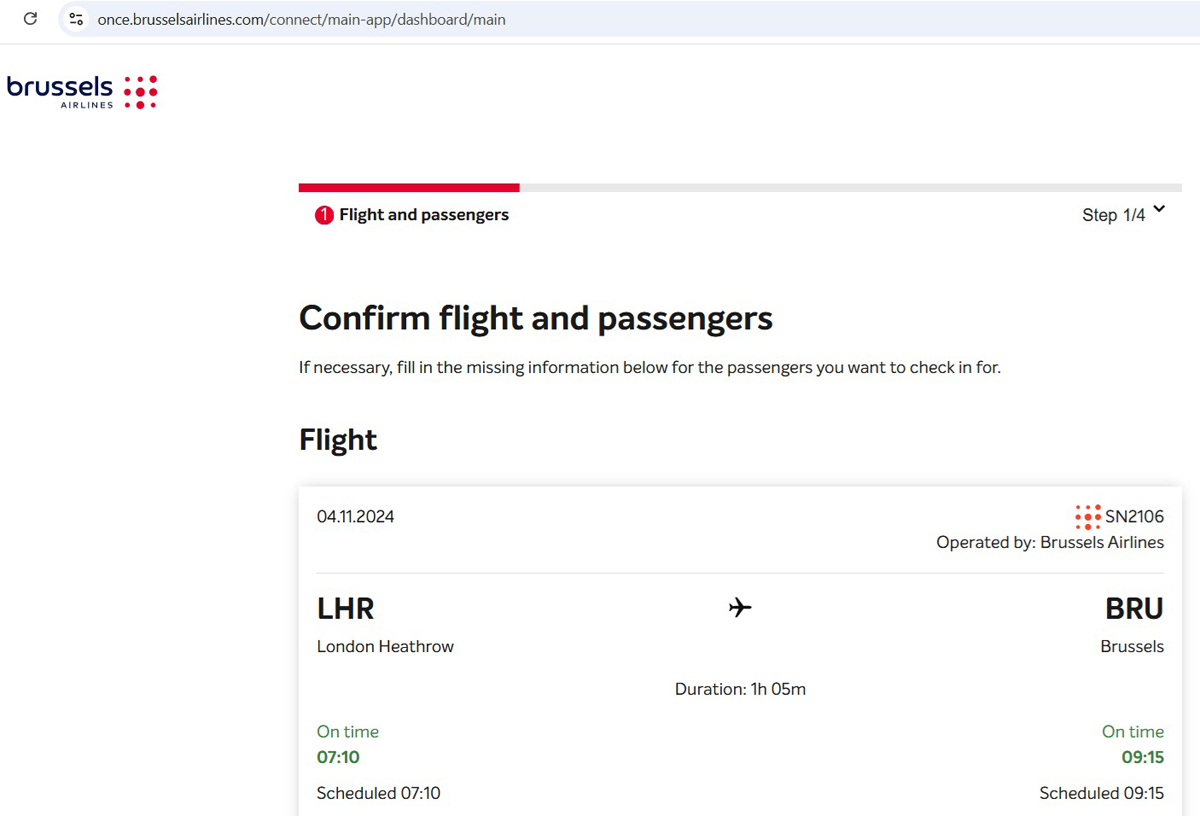Reload the page with the browser refresh icon
The height and width of the screenshot is (816, 1200).
[x=30, y=19]
